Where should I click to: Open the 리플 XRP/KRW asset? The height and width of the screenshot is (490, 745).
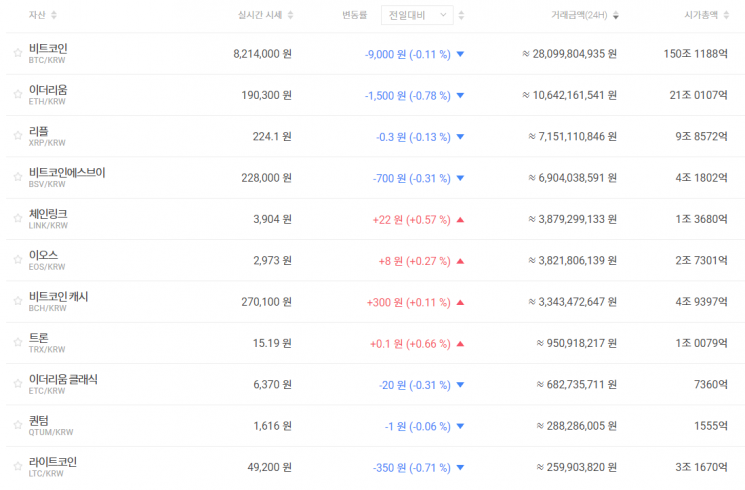click(x=47, y=136)
